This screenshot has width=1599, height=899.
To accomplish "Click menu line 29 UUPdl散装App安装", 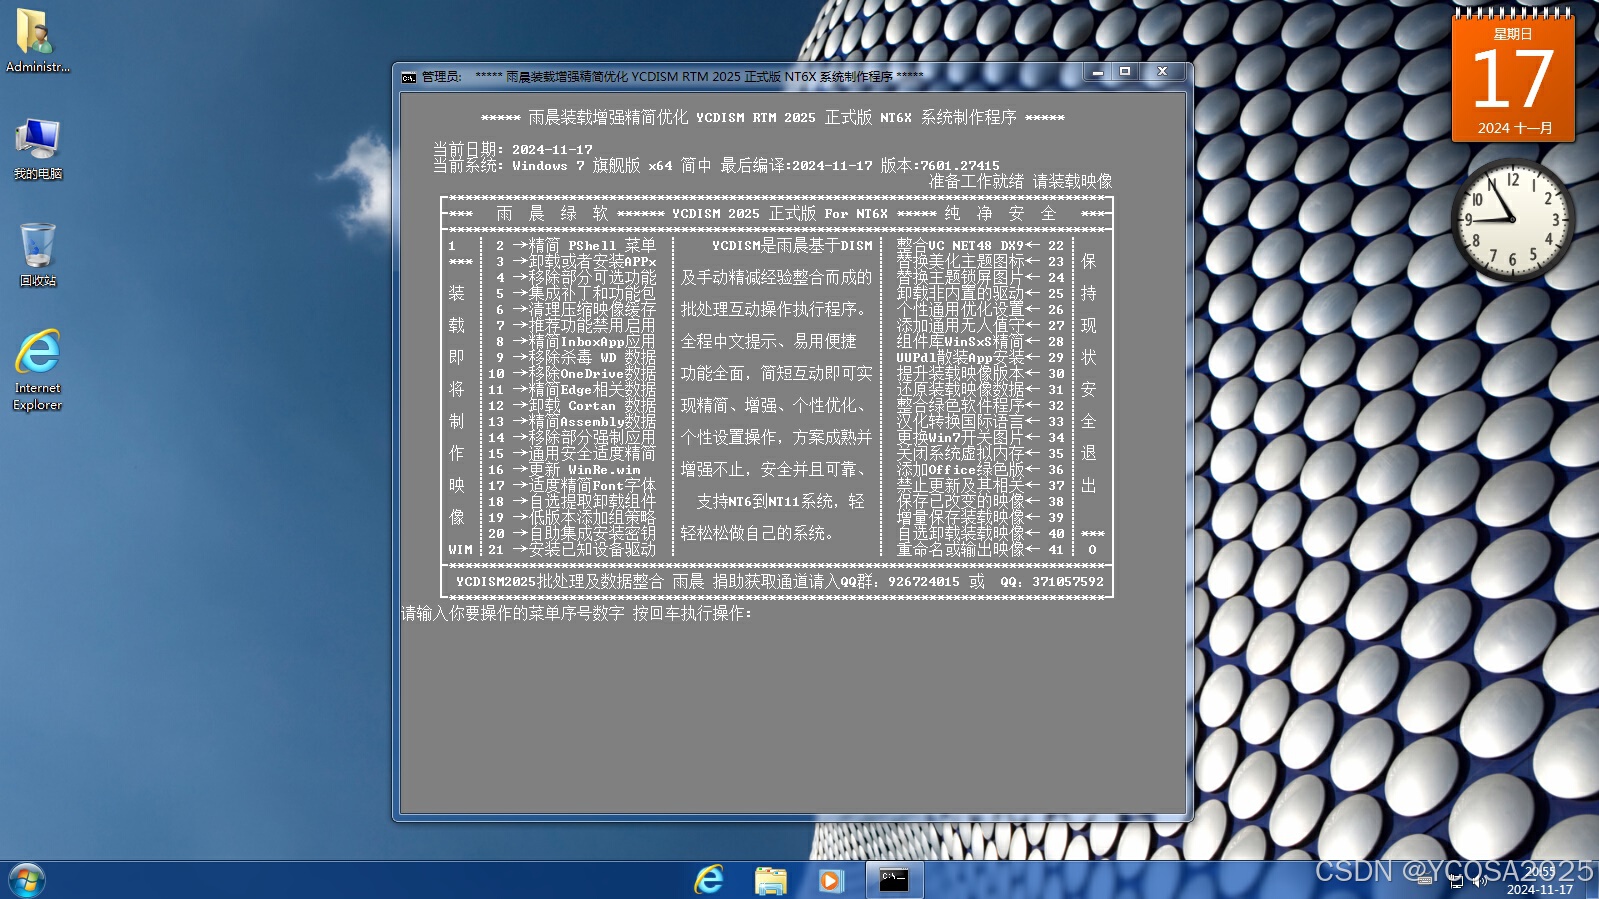I will pyautogui.click(x=980, y=357).
